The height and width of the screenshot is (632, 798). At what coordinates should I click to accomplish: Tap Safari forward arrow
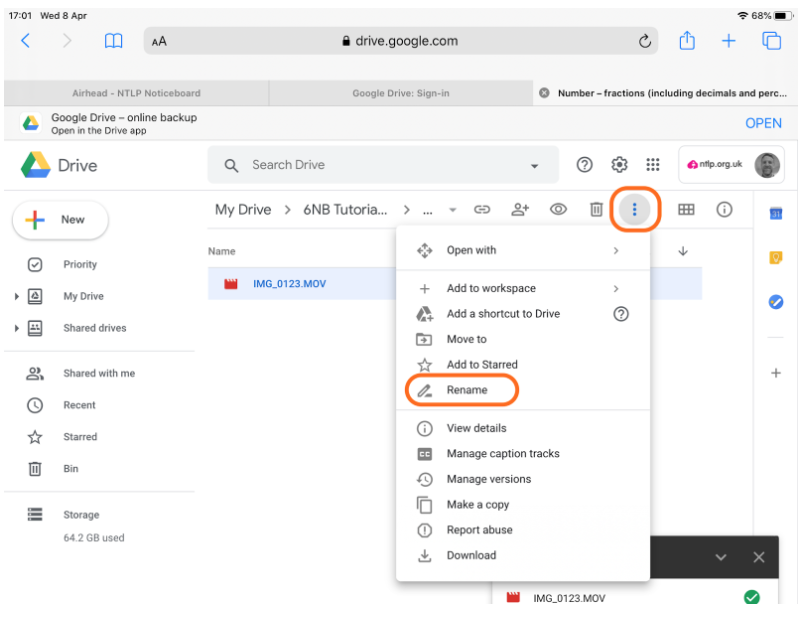tap(67, 41)
